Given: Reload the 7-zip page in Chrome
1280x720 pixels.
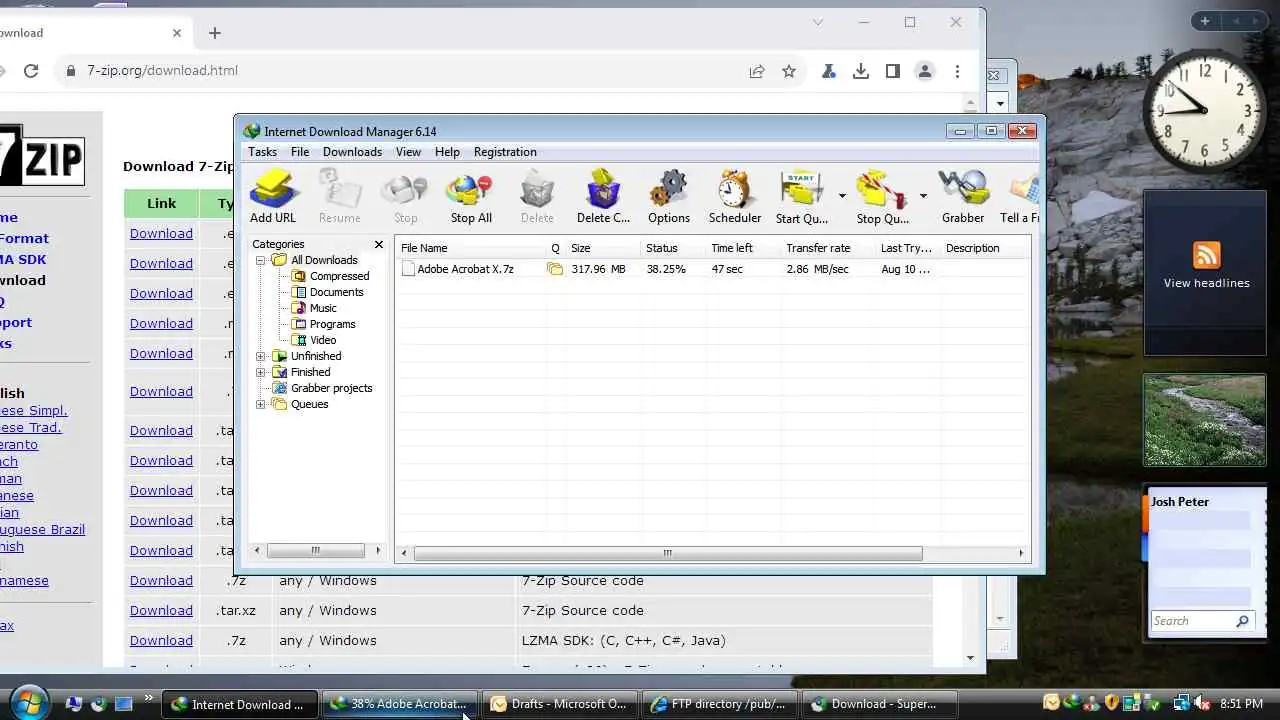Looking at the screenshot, I should click(31, 71).
